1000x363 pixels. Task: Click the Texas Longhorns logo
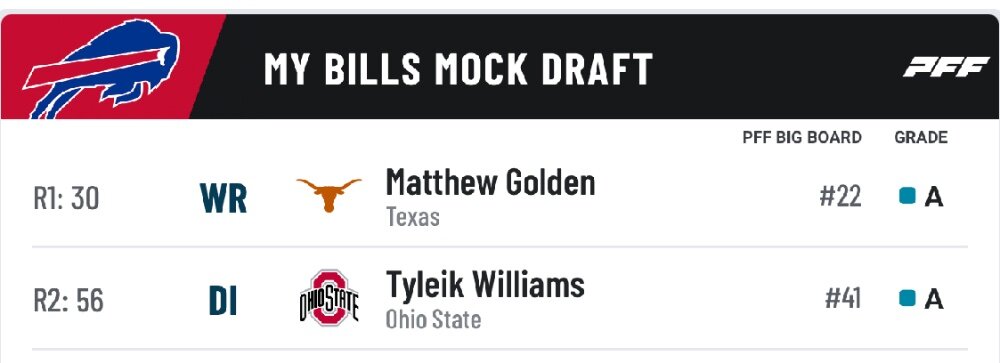click(x=329, y=195)
